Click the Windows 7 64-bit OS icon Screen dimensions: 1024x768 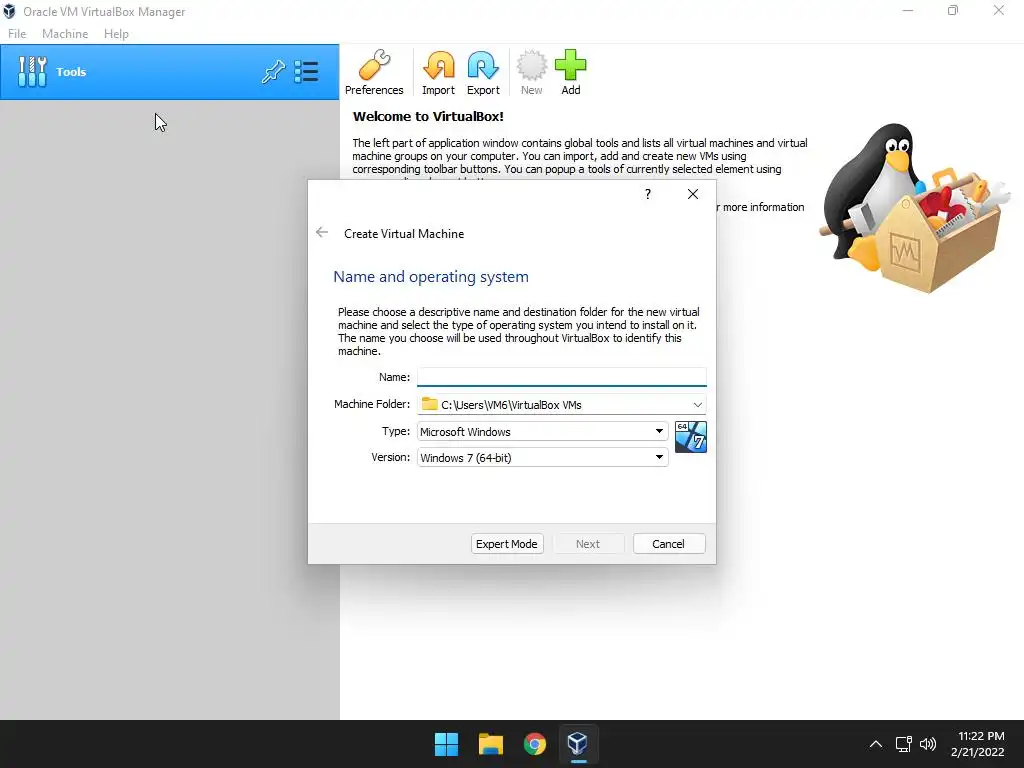(690, 437)
